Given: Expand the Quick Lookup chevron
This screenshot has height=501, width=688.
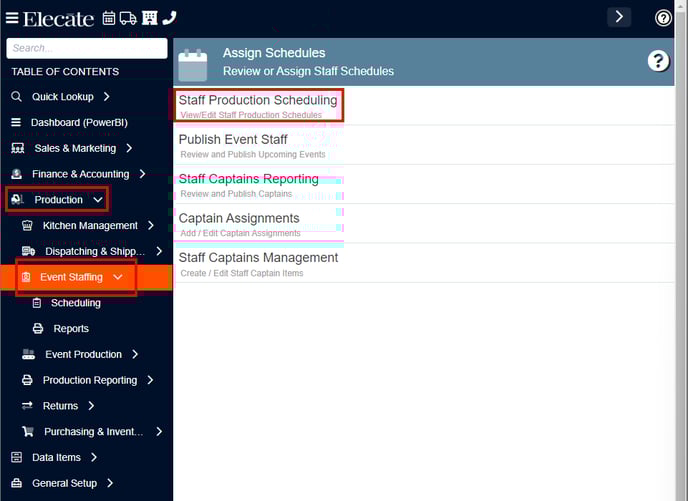Looking at the screenshot, I should (107, 97).
